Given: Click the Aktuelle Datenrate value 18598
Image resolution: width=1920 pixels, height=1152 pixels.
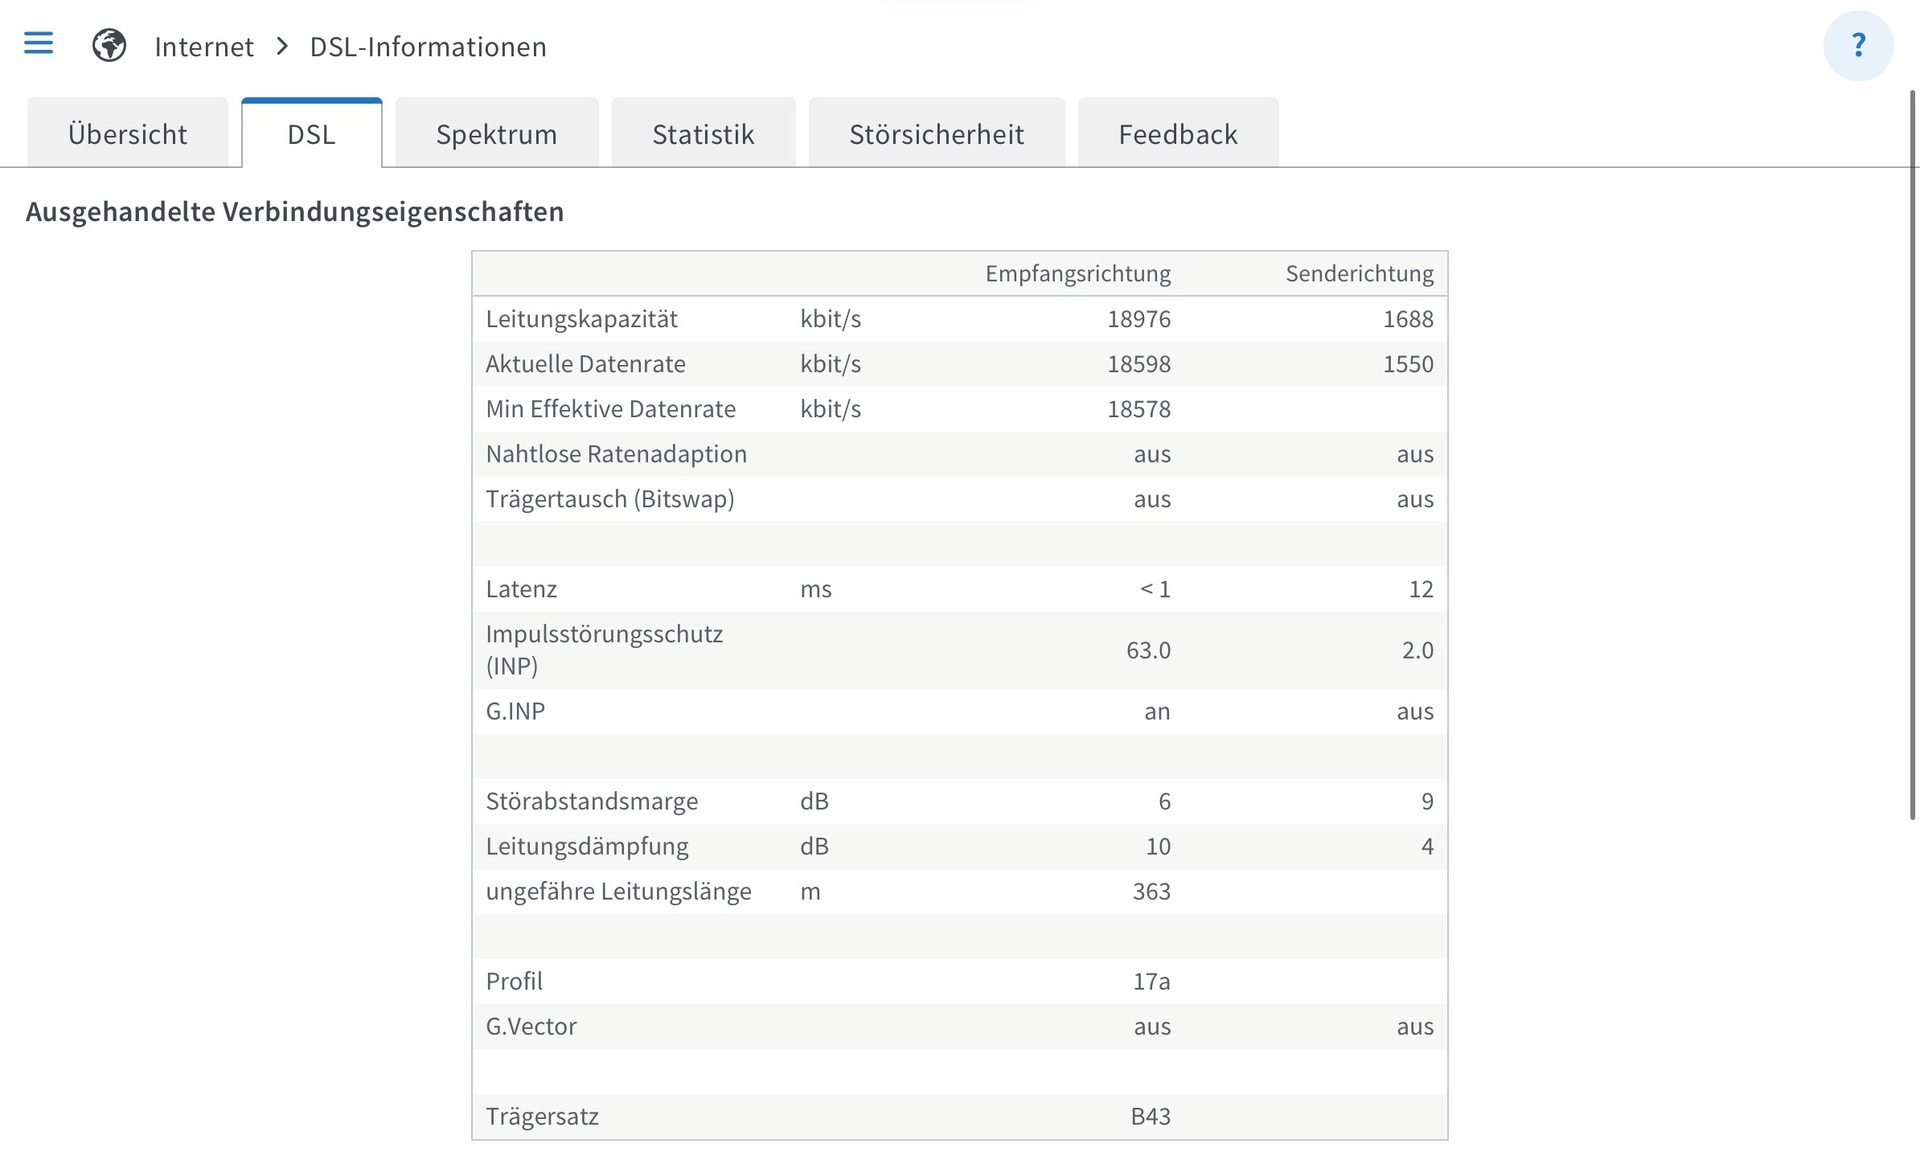Looking at the screenshot, I should (1138, 364).
